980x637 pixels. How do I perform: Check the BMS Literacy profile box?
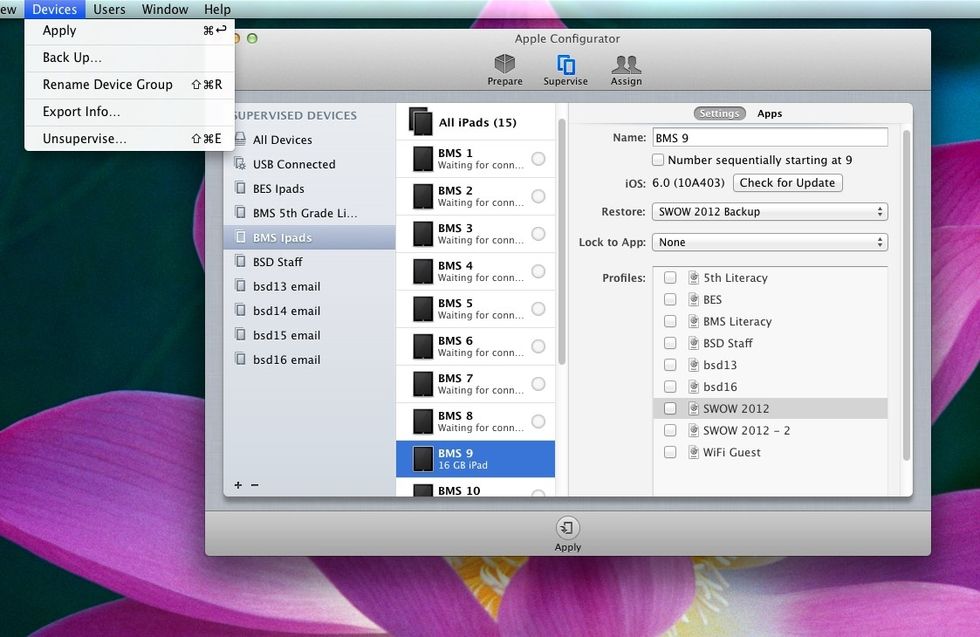click(670, 321)
